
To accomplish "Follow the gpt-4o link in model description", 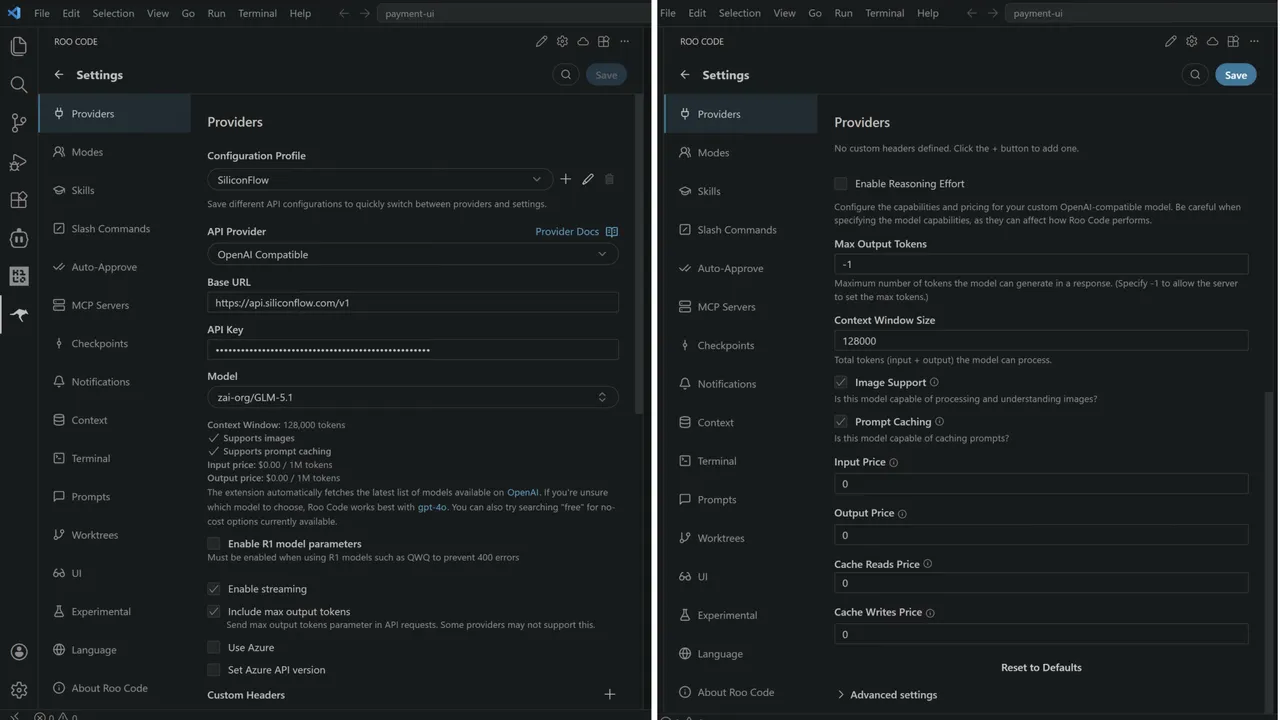I will click(432, 507).
